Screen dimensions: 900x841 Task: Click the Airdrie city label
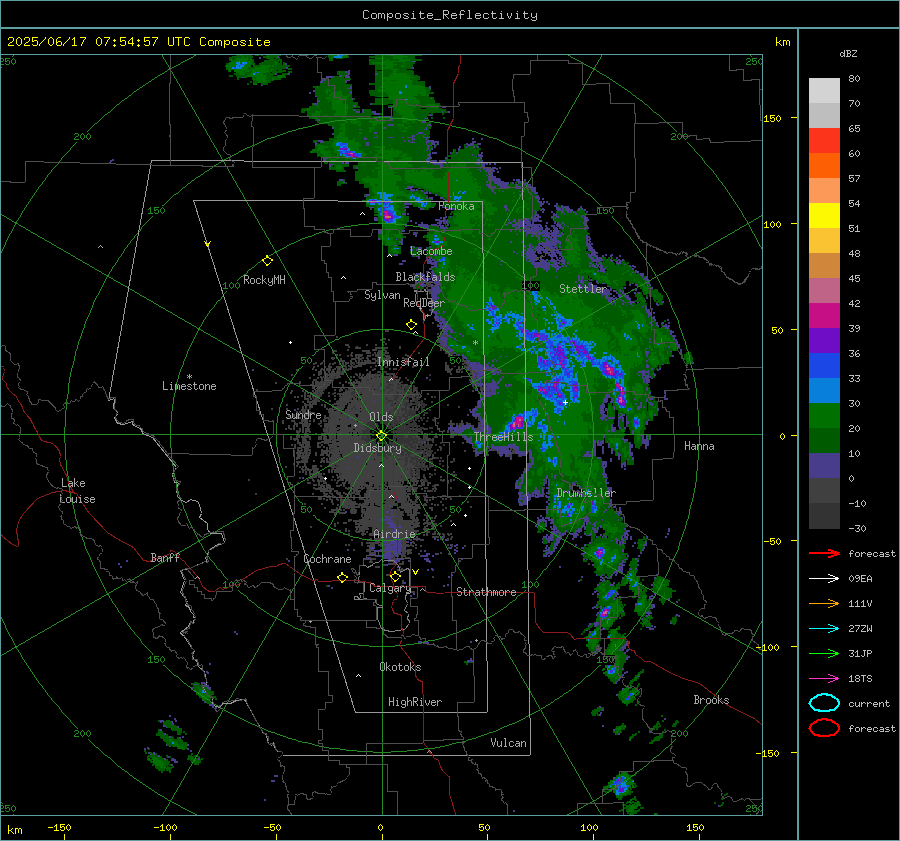[394, 534]
